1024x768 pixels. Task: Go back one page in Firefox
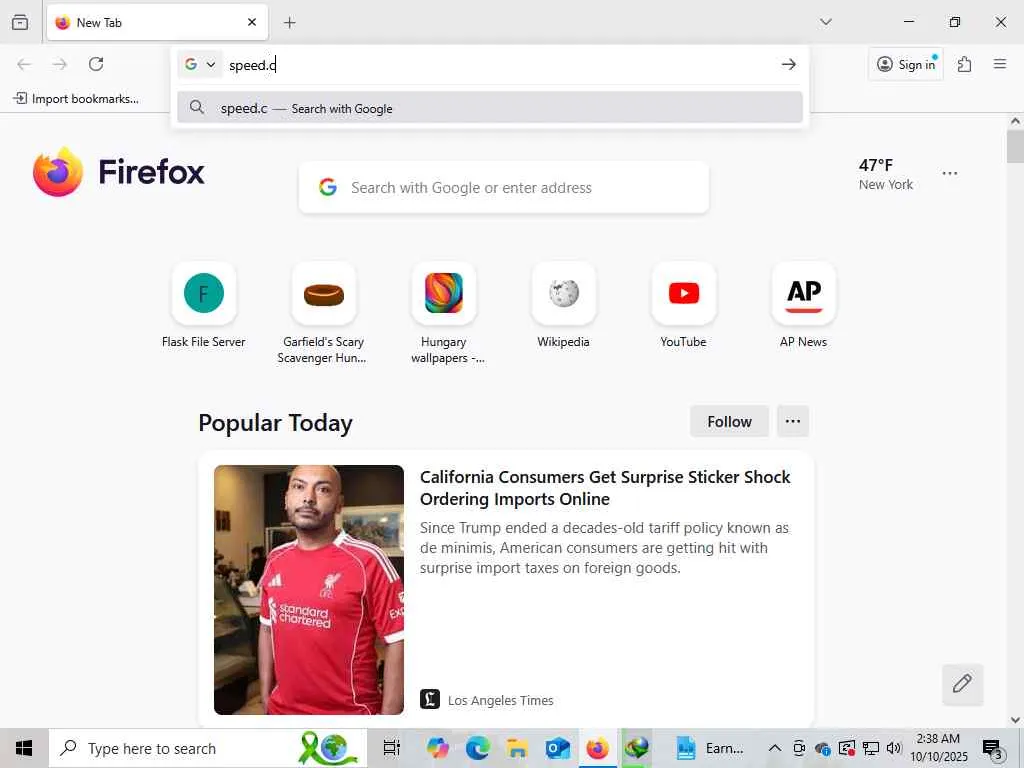click(24, 64)
